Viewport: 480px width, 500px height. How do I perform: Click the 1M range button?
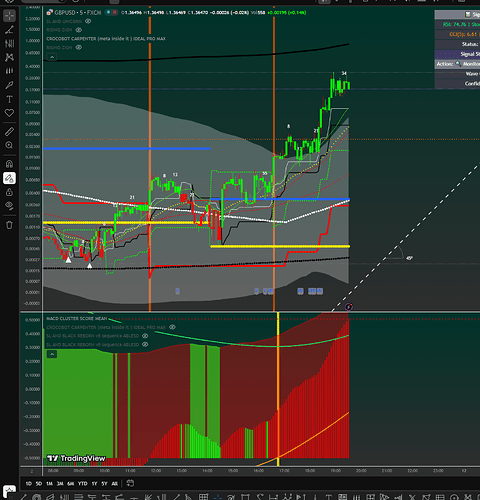[49, 483]
